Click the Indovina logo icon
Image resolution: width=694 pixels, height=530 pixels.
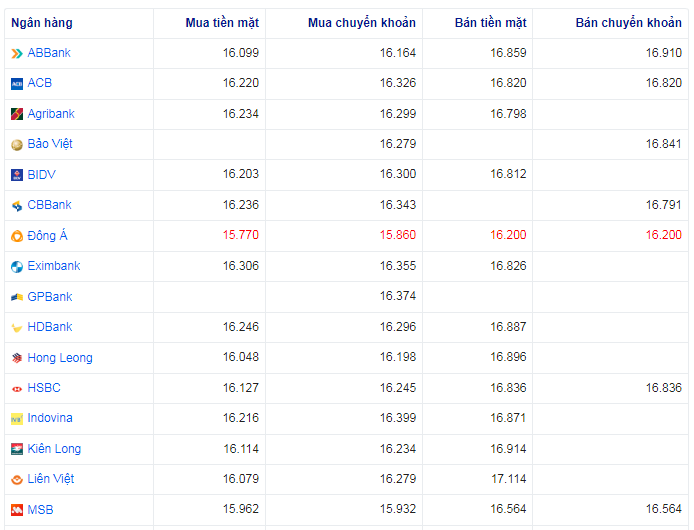click(x=17, y=419)
